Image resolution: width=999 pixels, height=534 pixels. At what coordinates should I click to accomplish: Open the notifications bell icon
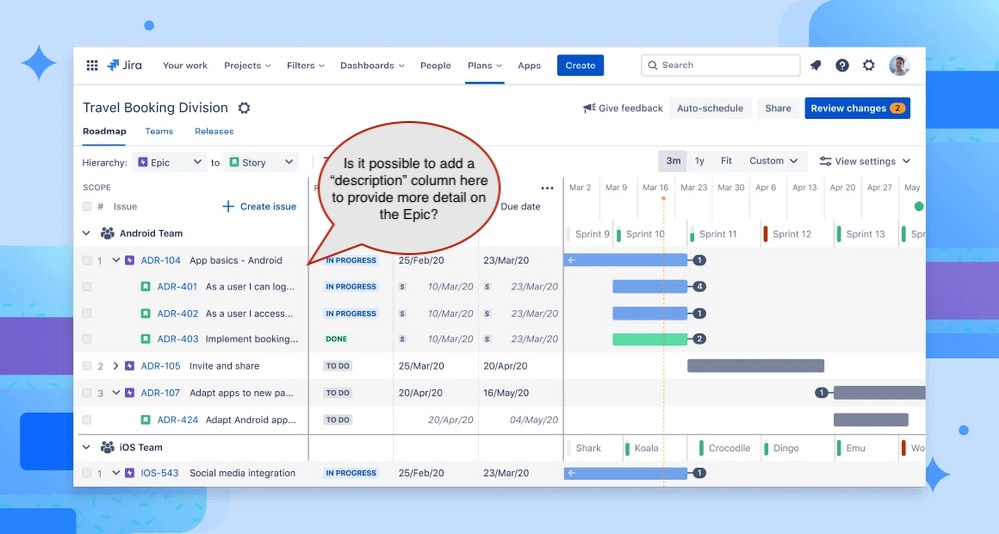816,65
